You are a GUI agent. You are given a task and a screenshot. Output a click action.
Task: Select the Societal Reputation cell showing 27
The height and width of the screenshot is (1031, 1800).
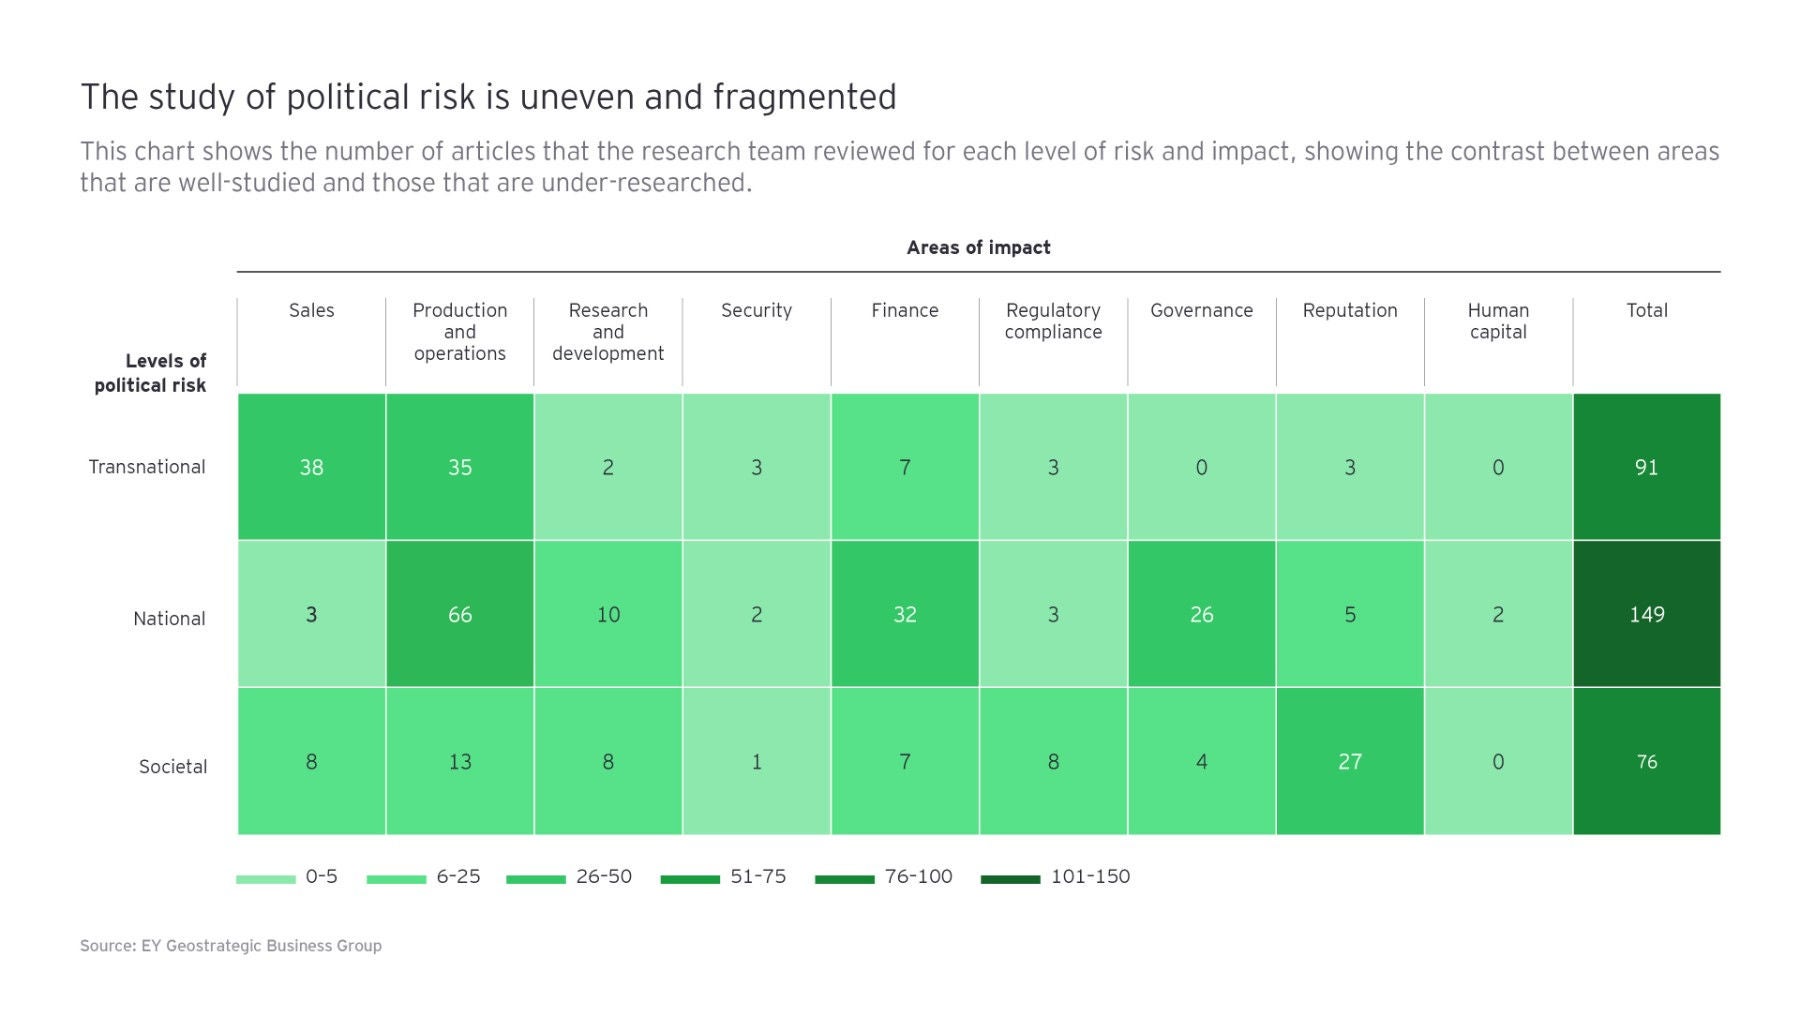pos(1349,762)
